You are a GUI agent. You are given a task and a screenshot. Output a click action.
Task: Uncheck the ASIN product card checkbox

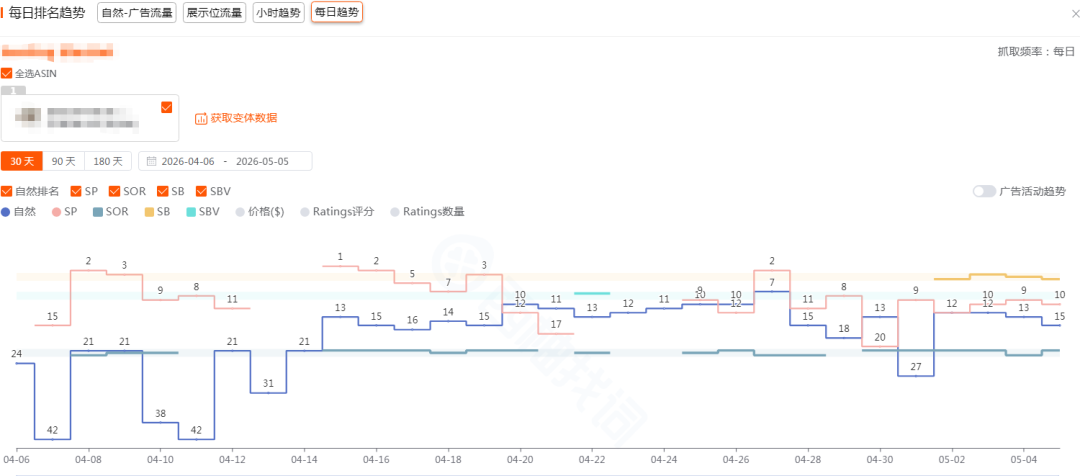(166, 107)
